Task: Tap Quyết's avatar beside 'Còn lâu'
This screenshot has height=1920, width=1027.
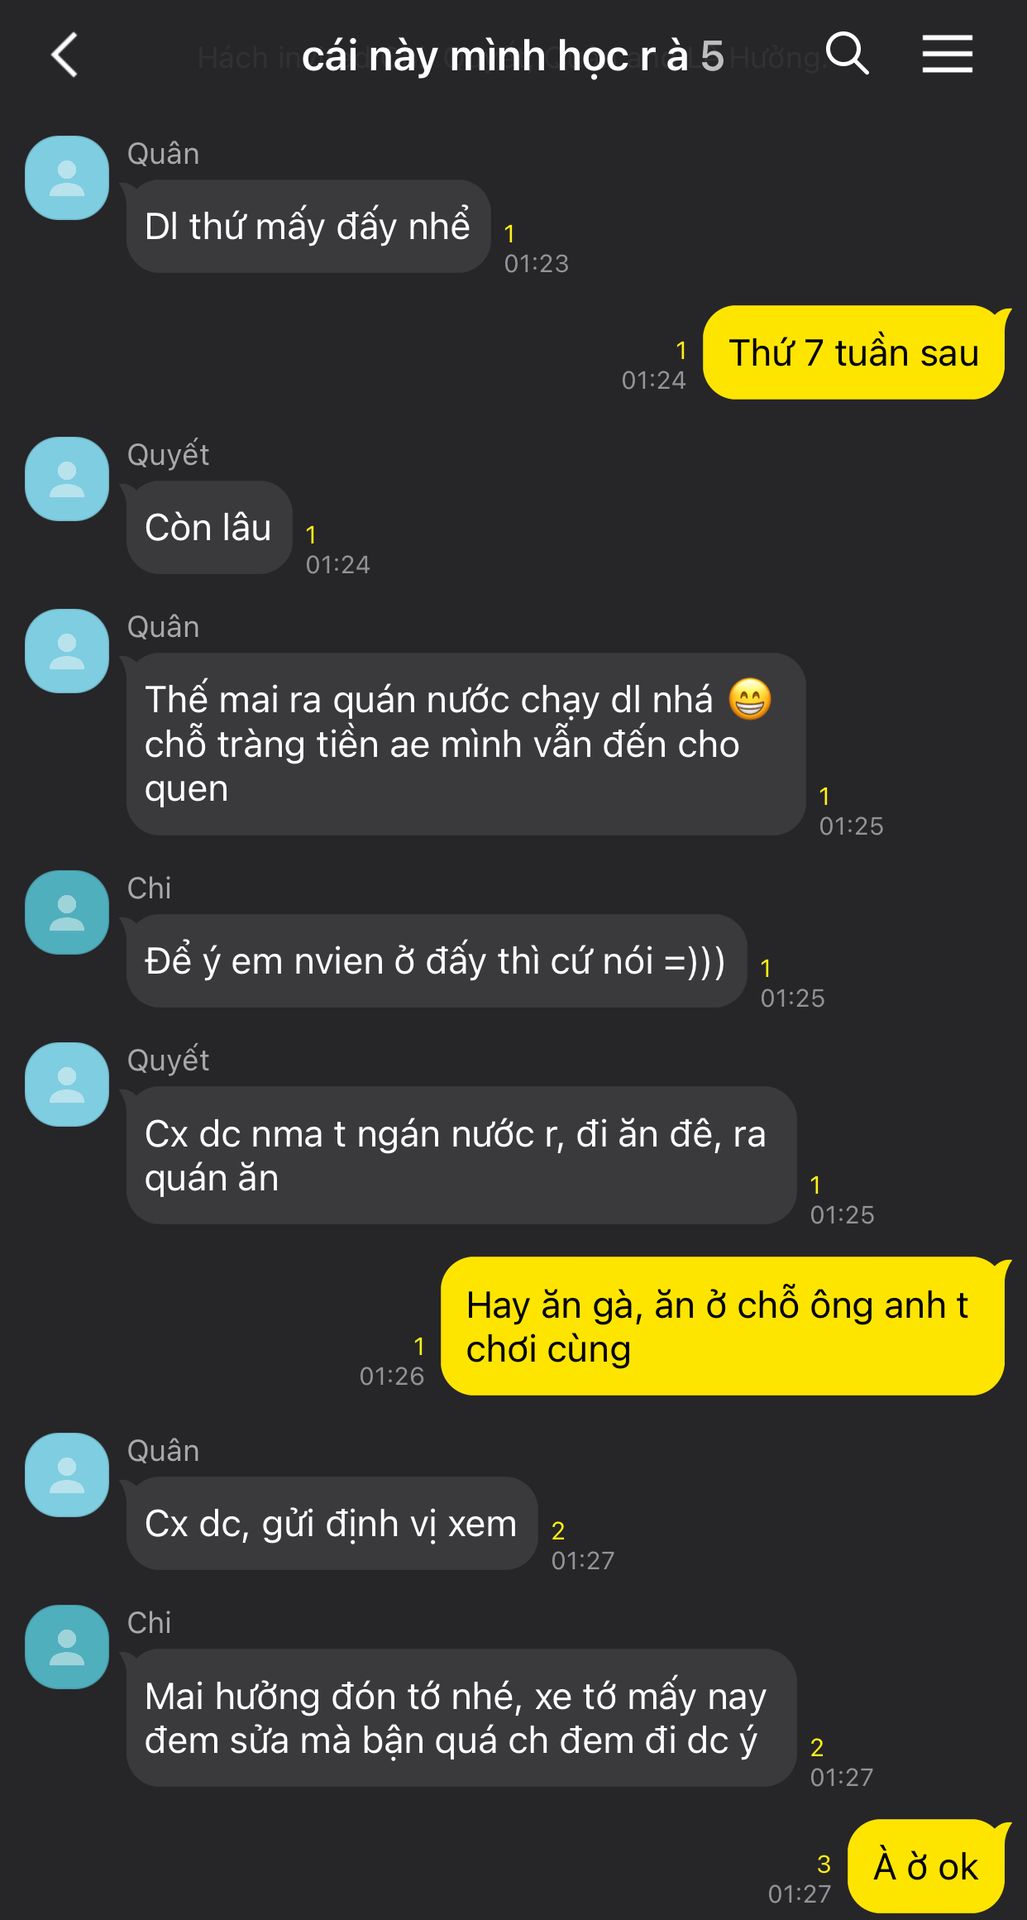Action: point(67,479)
